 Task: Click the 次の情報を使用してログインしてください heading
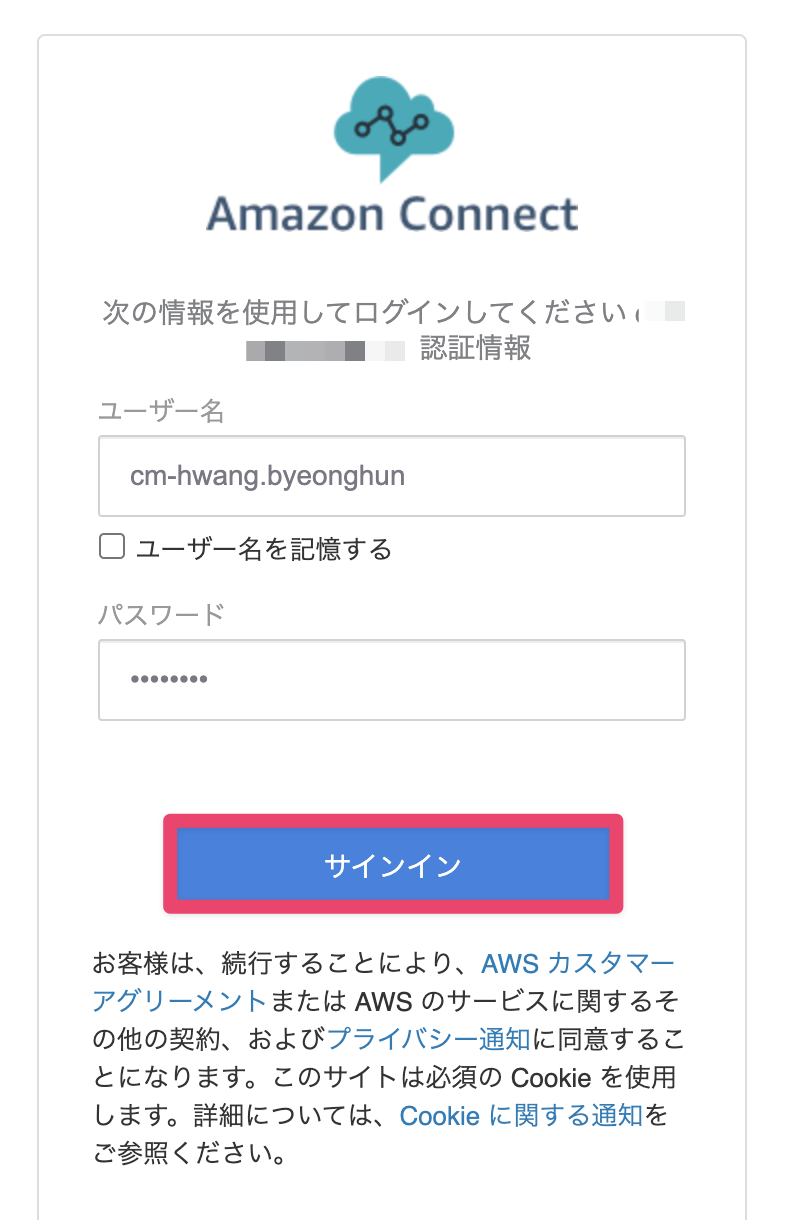click(x=365, y=312)
